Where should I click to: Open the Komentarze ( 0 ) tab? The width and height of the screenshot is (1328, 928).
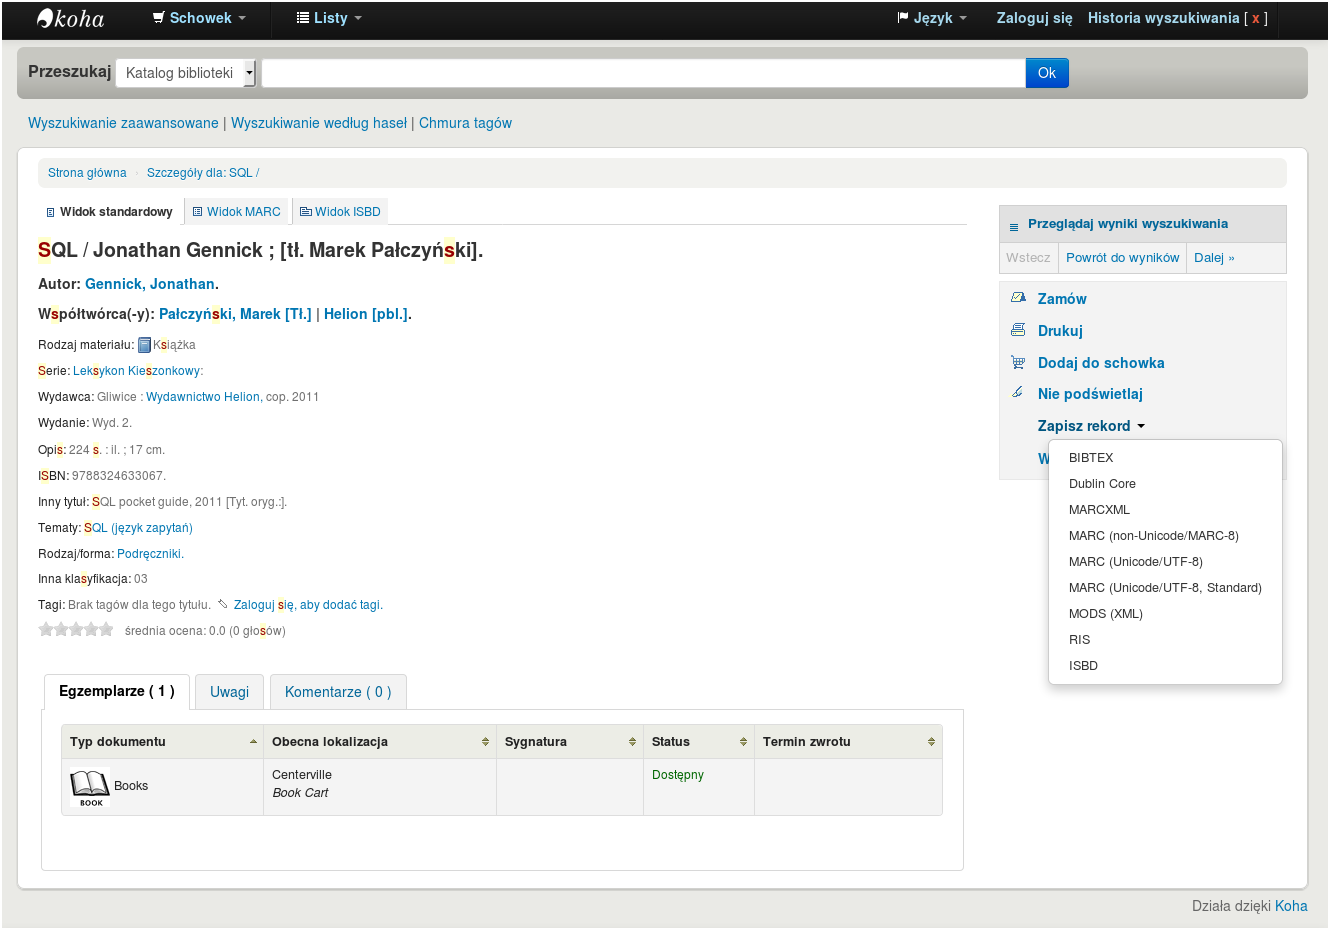tap(338, 692)
